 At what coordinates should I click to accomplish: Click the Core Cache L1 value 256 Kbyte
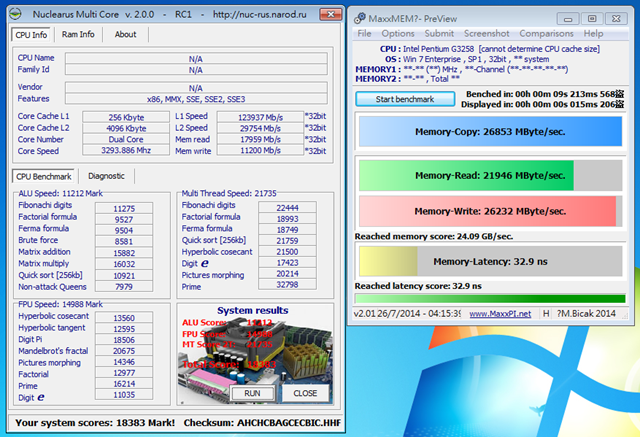pos(126,117)
